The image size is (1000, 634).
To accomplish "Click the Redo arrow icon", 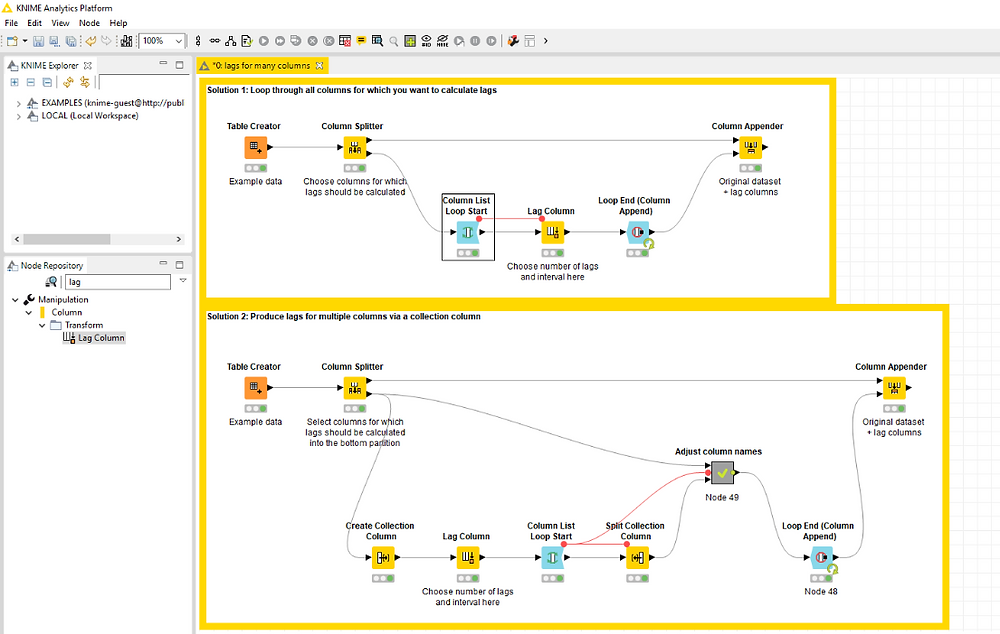I will pyautogui.click(x=106, y=41).
